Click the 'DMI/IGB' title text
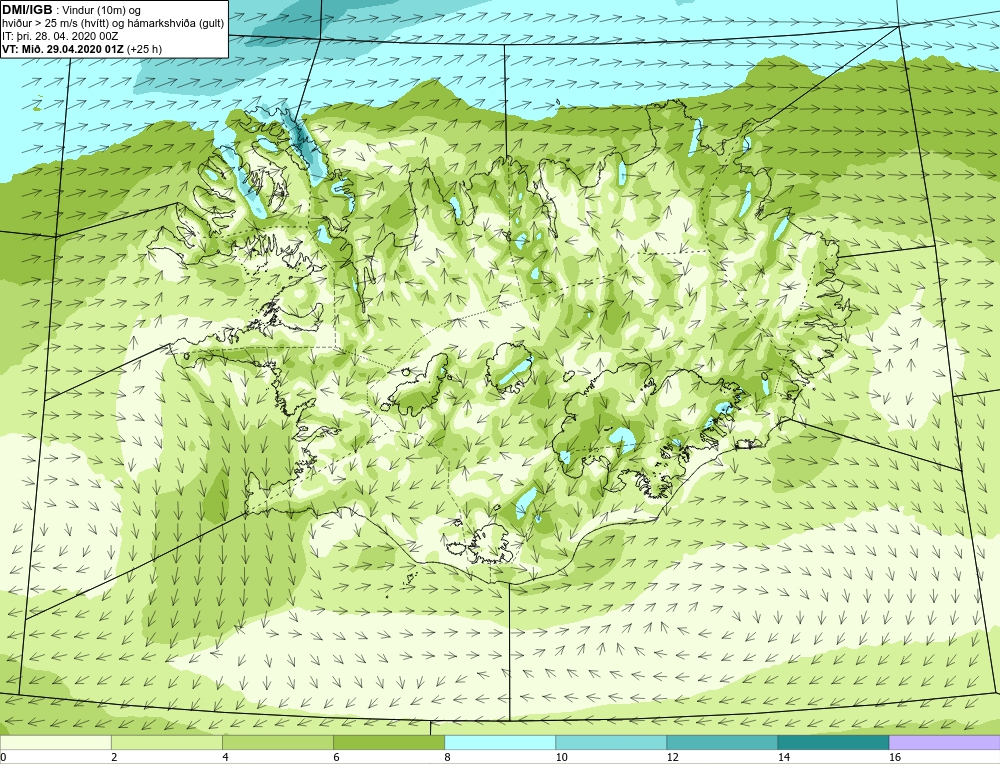The width and height of the screenshot is (1000, 764). [27, 10]
